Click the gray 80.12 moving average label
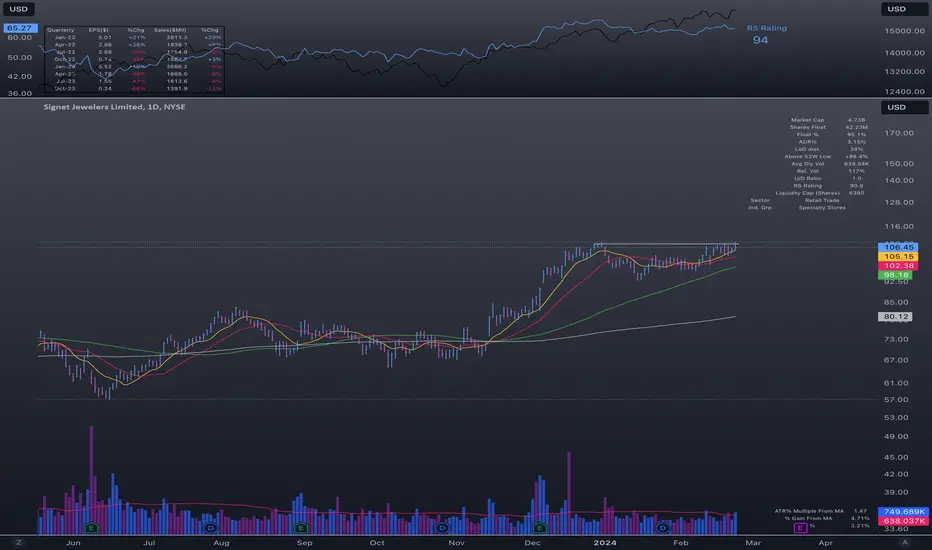 pos(895,316)
